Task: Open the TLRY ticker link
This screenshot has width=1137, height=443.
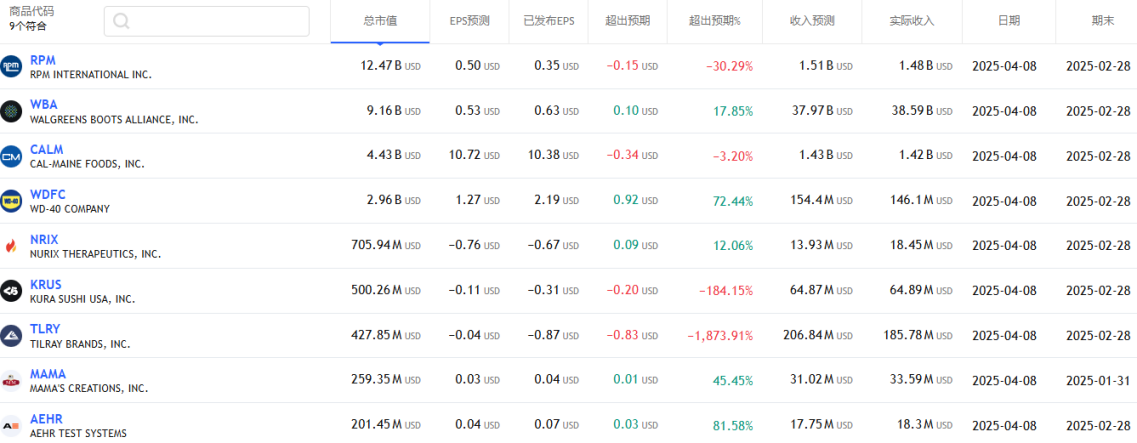Action: (45, 330)
